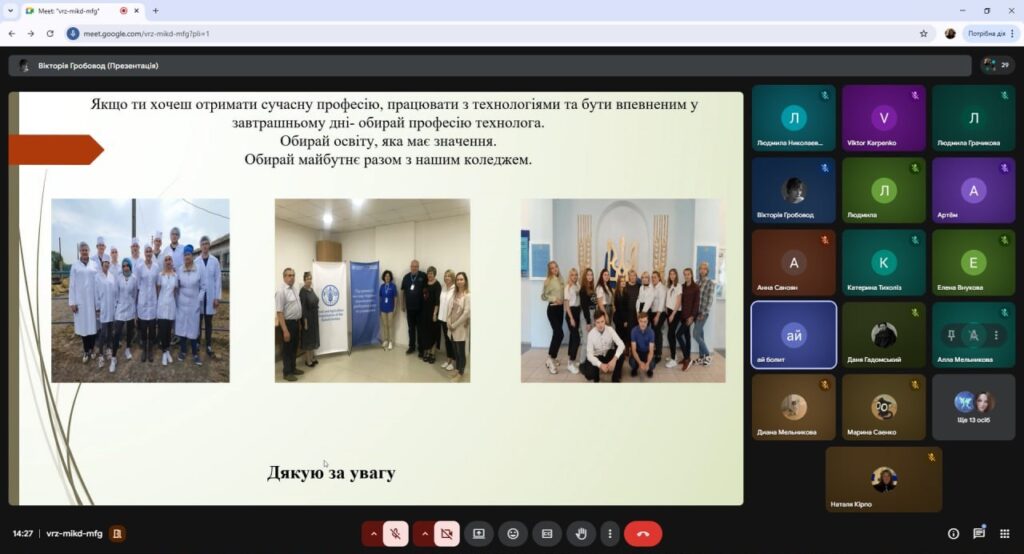The height and width of the screenshot is (554, 1024).
Task: Expand video settings chevron beside camera
Action: [x=424, y=534]
